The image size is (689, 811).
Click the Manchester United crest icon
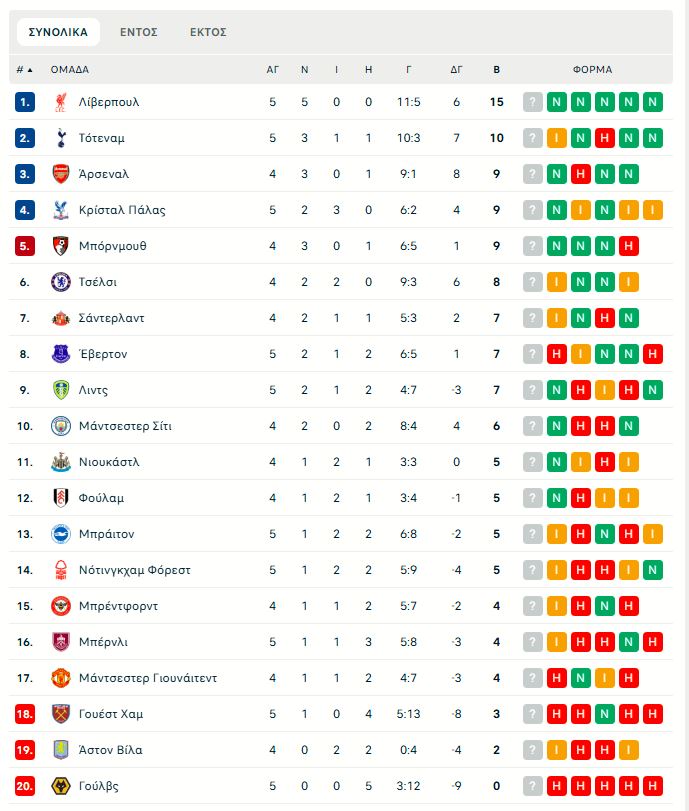pos(61,678)
